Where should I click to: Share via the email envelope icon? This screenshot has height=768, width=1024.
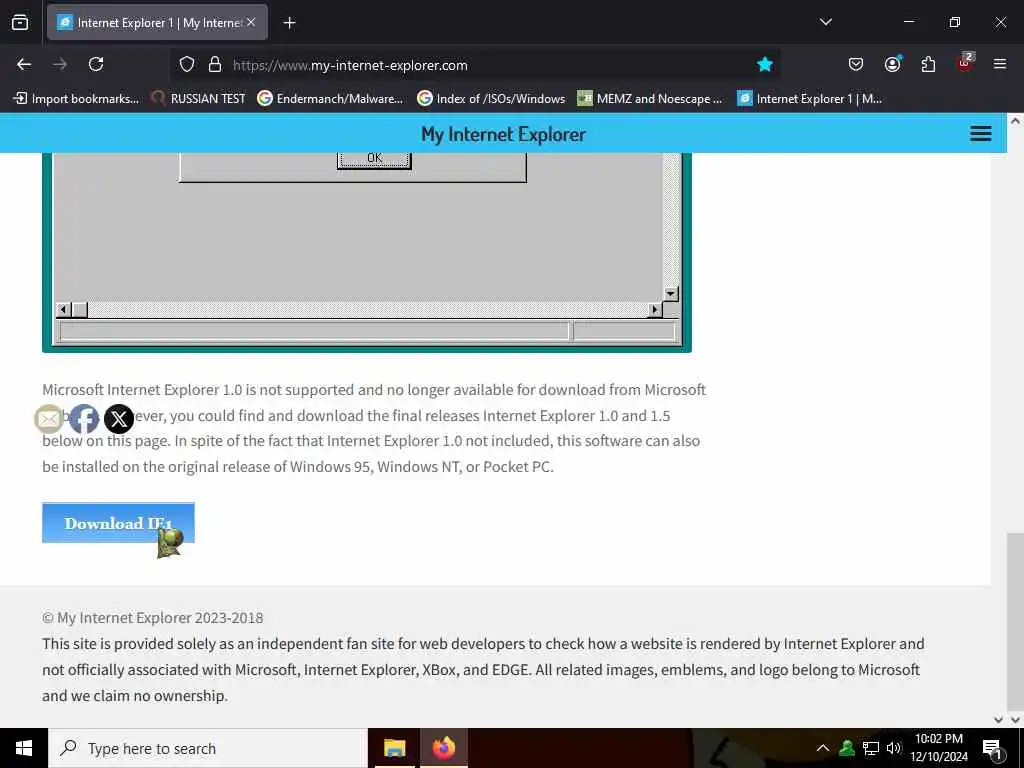click(x=49, y=419)
